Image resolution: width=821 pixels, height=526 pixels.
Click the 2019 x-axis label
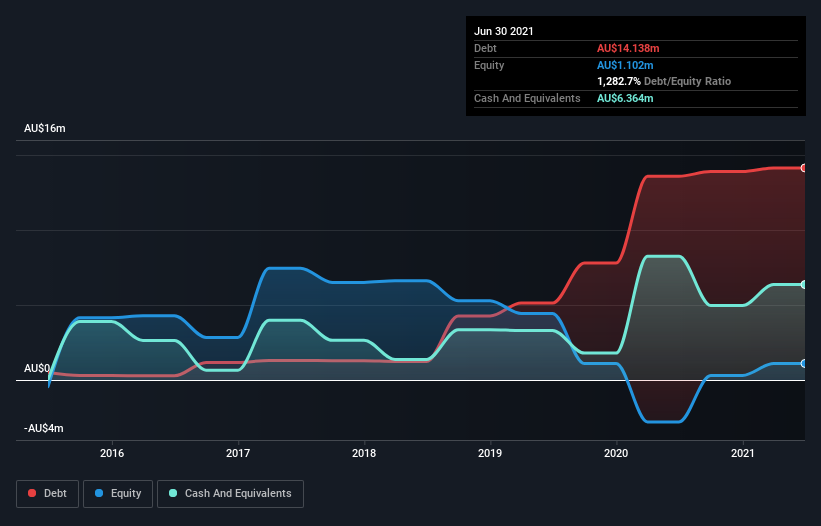tap(490, 453)
